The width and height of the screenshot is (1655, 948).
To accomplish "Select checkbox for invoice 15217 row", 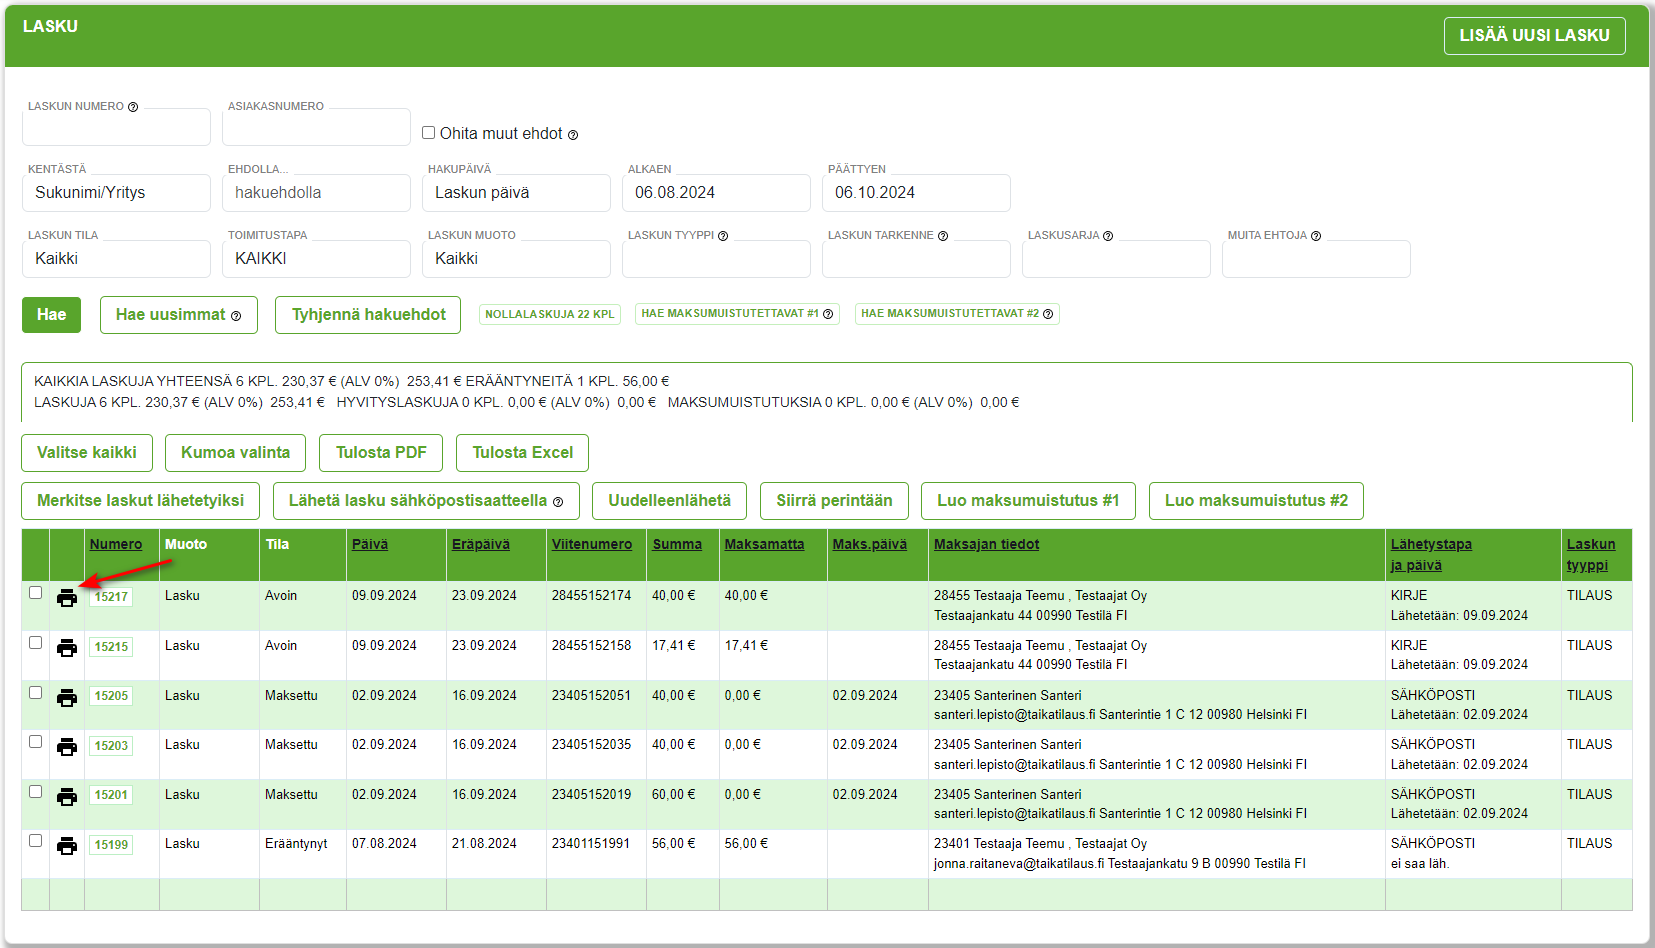I will (36, 593).
